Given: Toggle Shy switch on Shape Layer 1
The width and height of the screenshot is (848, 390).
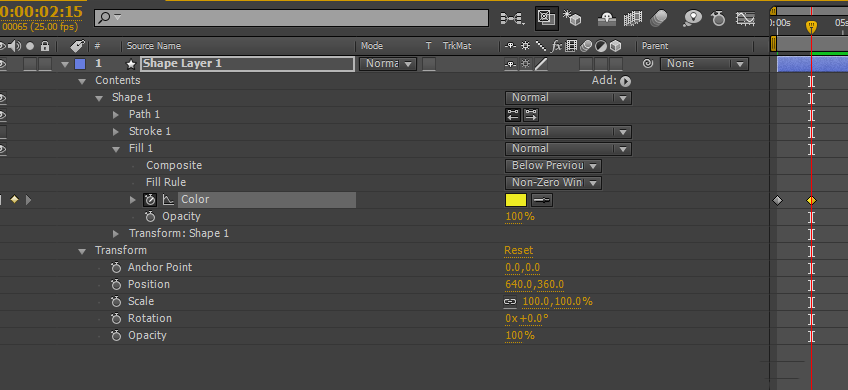Looking at the screenshot, I should coord(510,64).
